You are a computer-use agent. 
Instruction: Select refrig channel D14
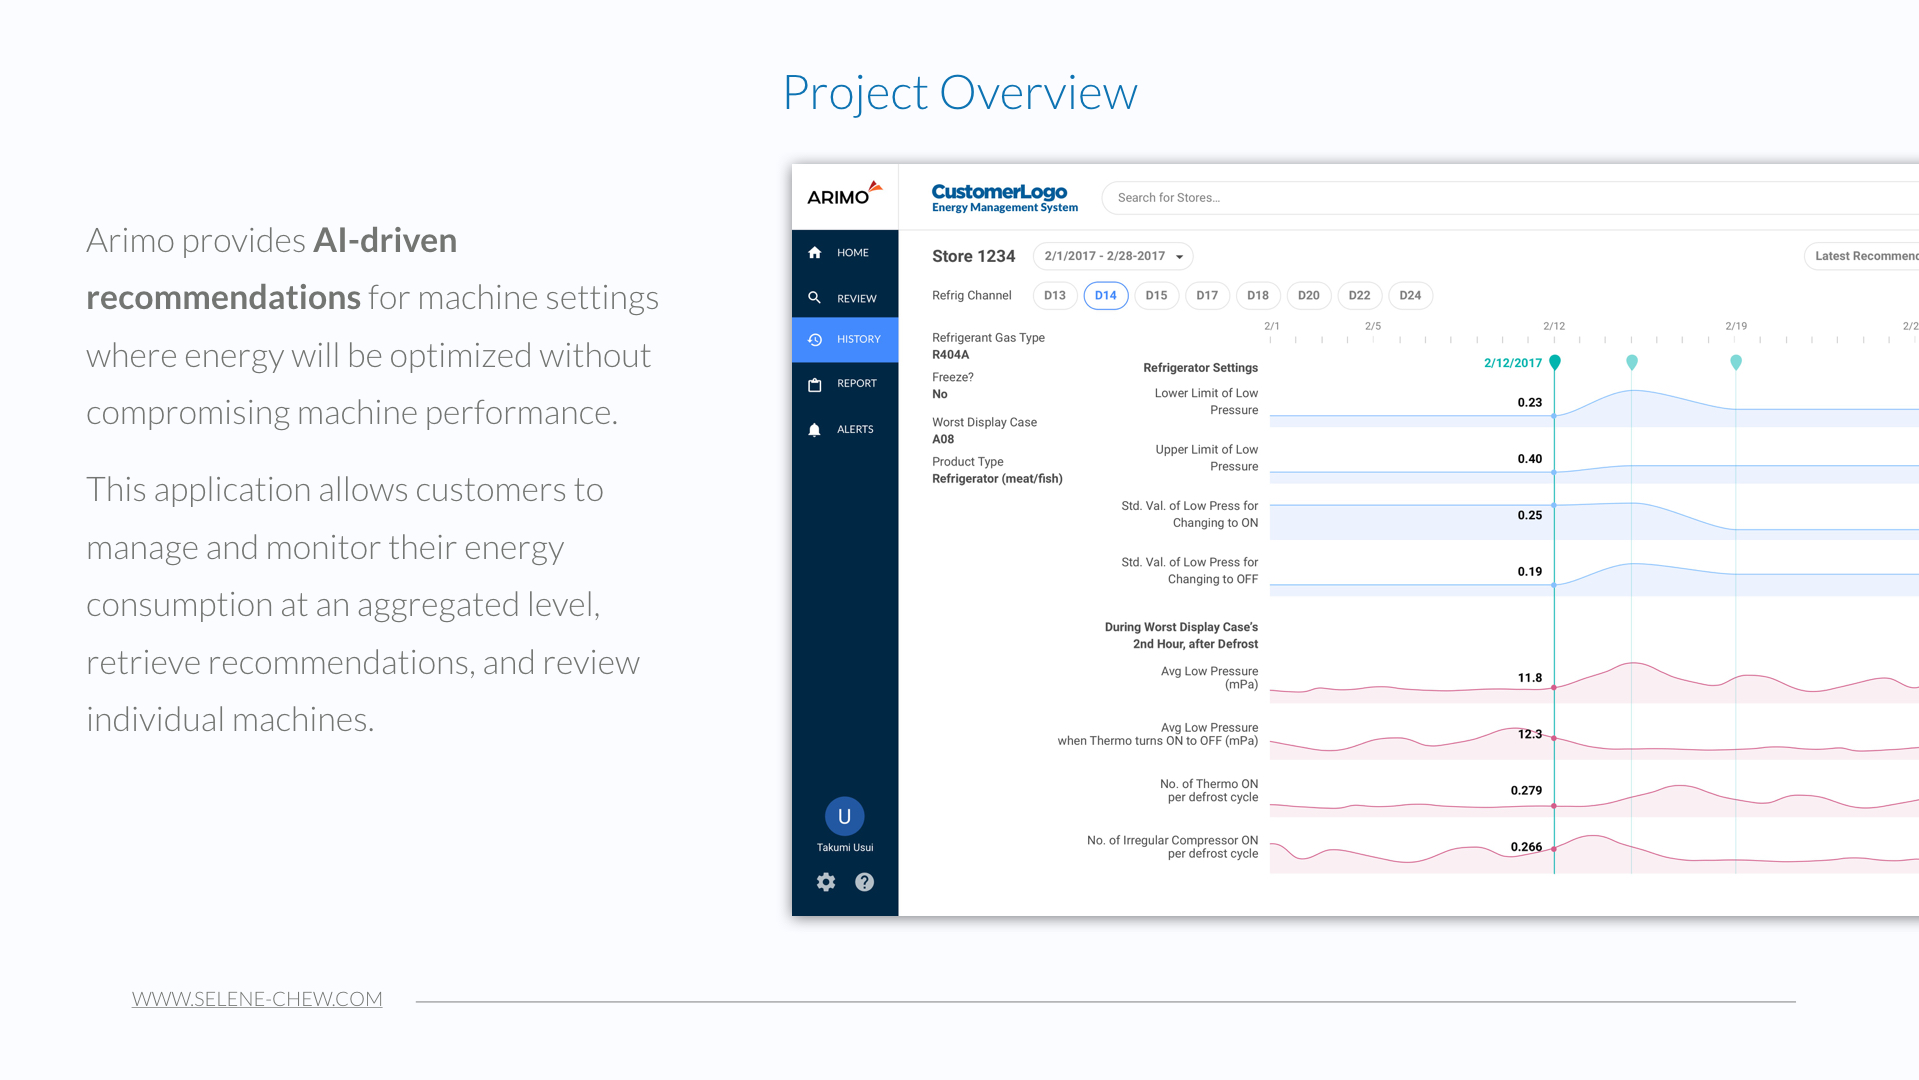pyautogui.click(x=1106, y=296)
